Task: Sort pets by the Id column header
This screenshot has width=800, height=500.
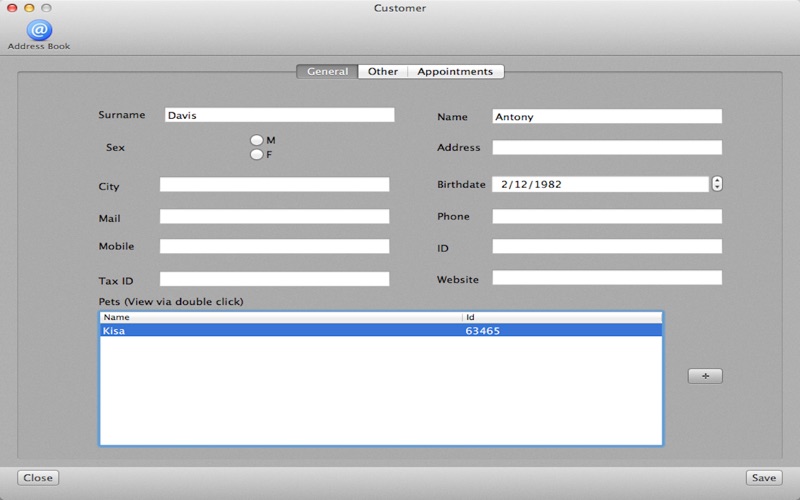Action: tap(562, 317)
